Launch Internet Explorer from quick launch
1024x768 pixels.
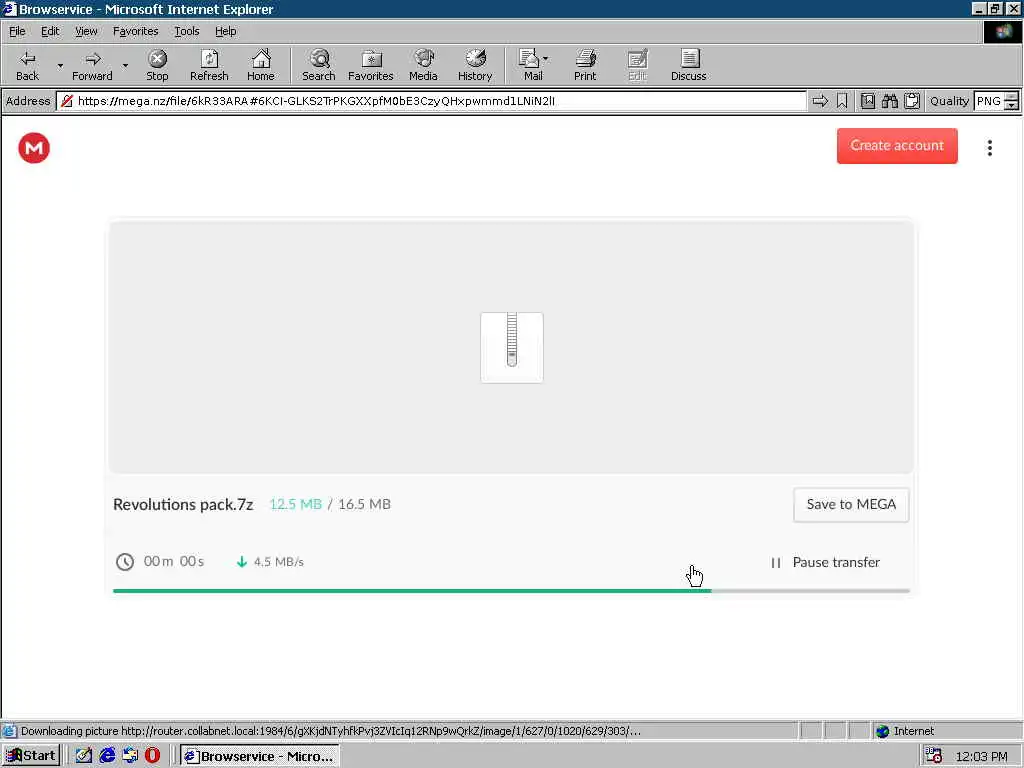coord(107,756)
